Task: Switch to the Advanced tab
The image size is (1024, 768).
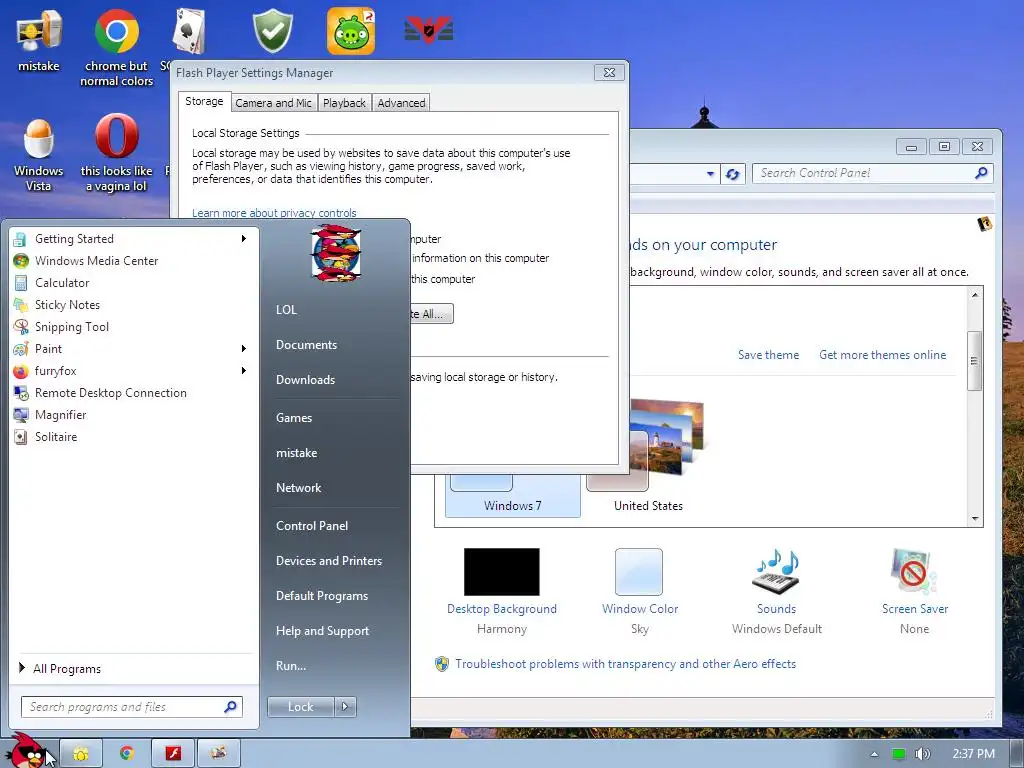Action: pyautogui.click(x=401, y=103)
